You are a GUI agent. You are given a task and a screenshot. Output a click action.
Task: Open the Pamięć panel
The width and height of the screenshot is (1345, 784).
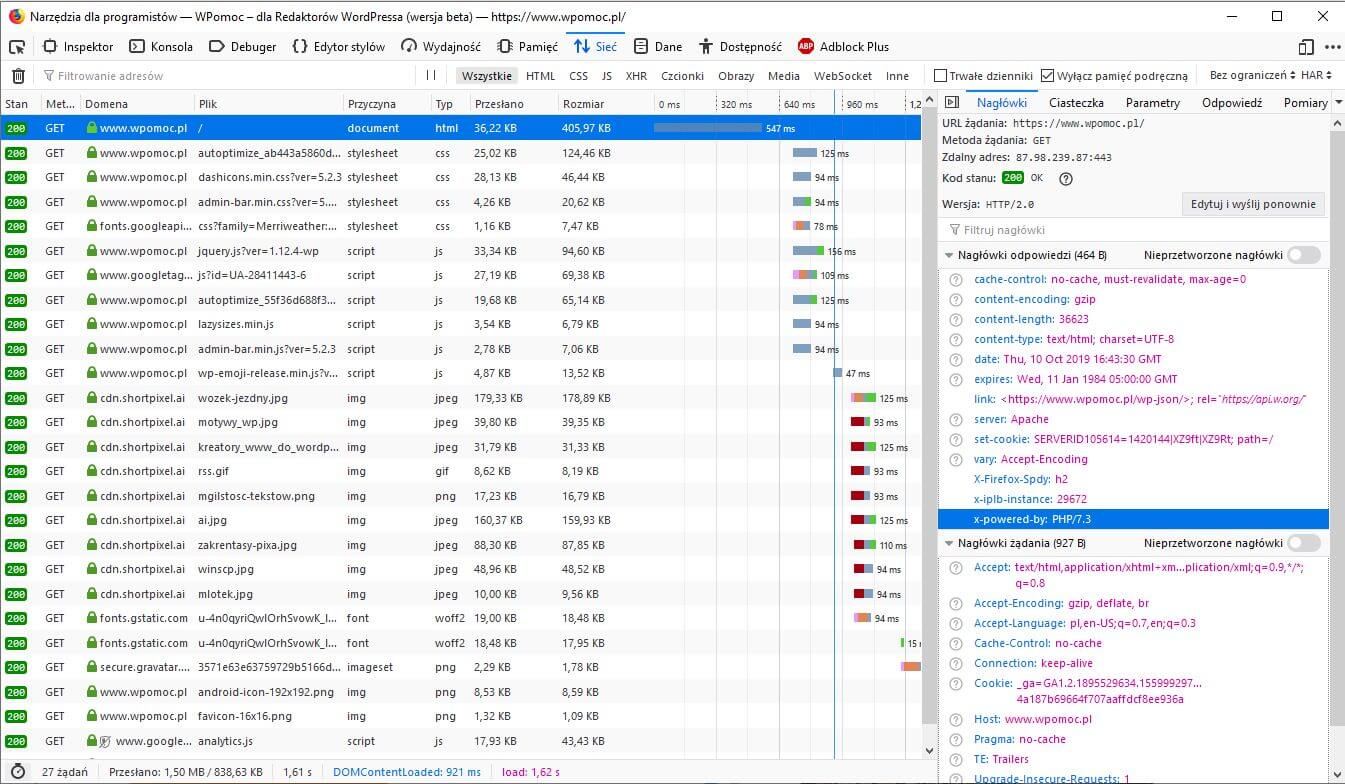coord(528,47)
